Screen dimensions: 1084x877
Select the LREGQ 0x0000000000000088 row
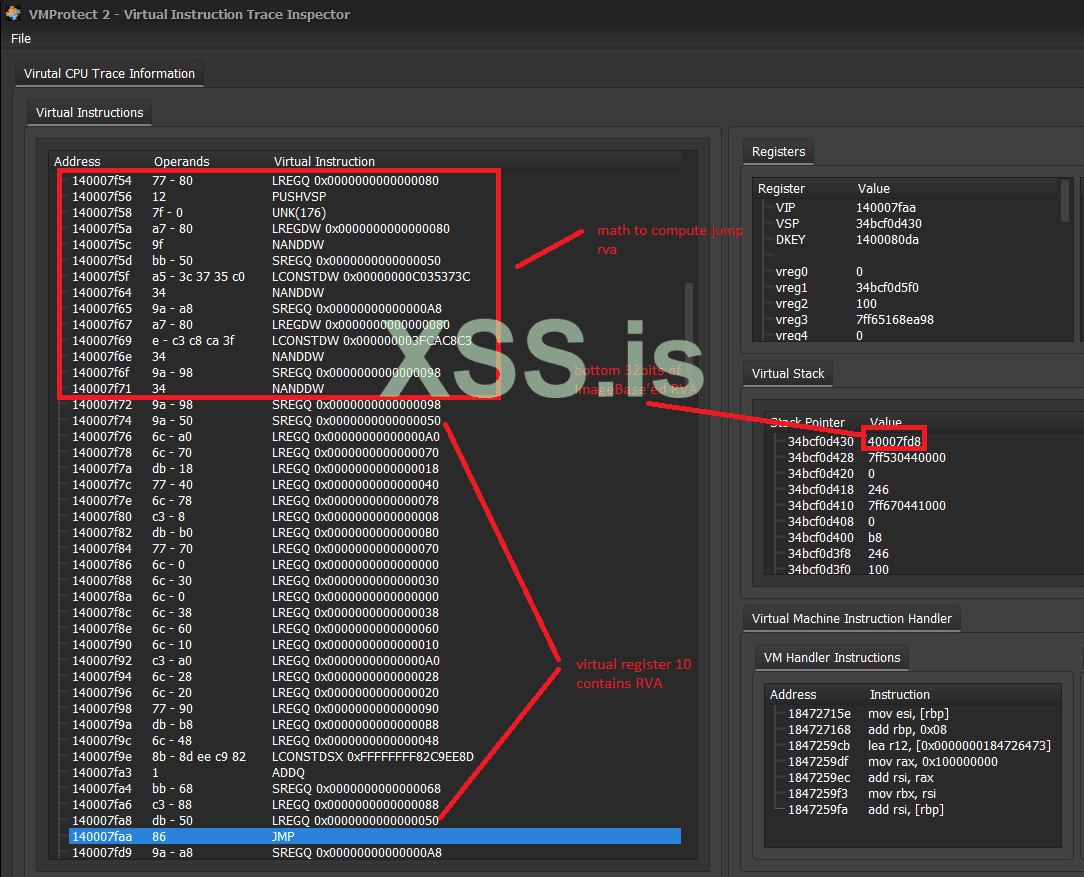375,804
